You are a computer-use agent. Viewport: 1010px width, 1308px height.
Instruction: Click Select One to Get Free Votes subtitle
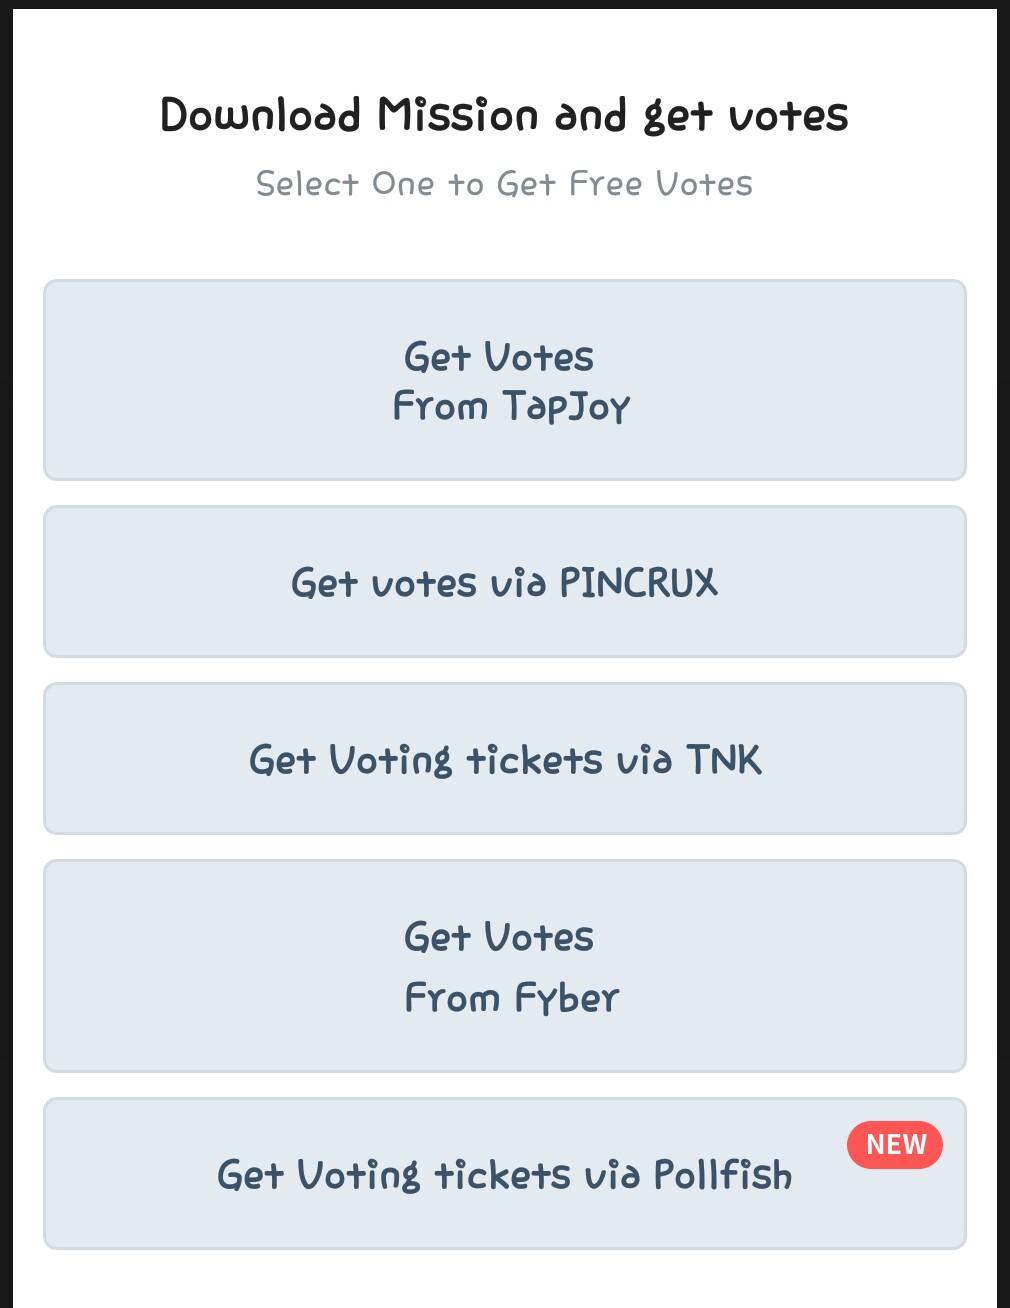(x=504, y=184)
